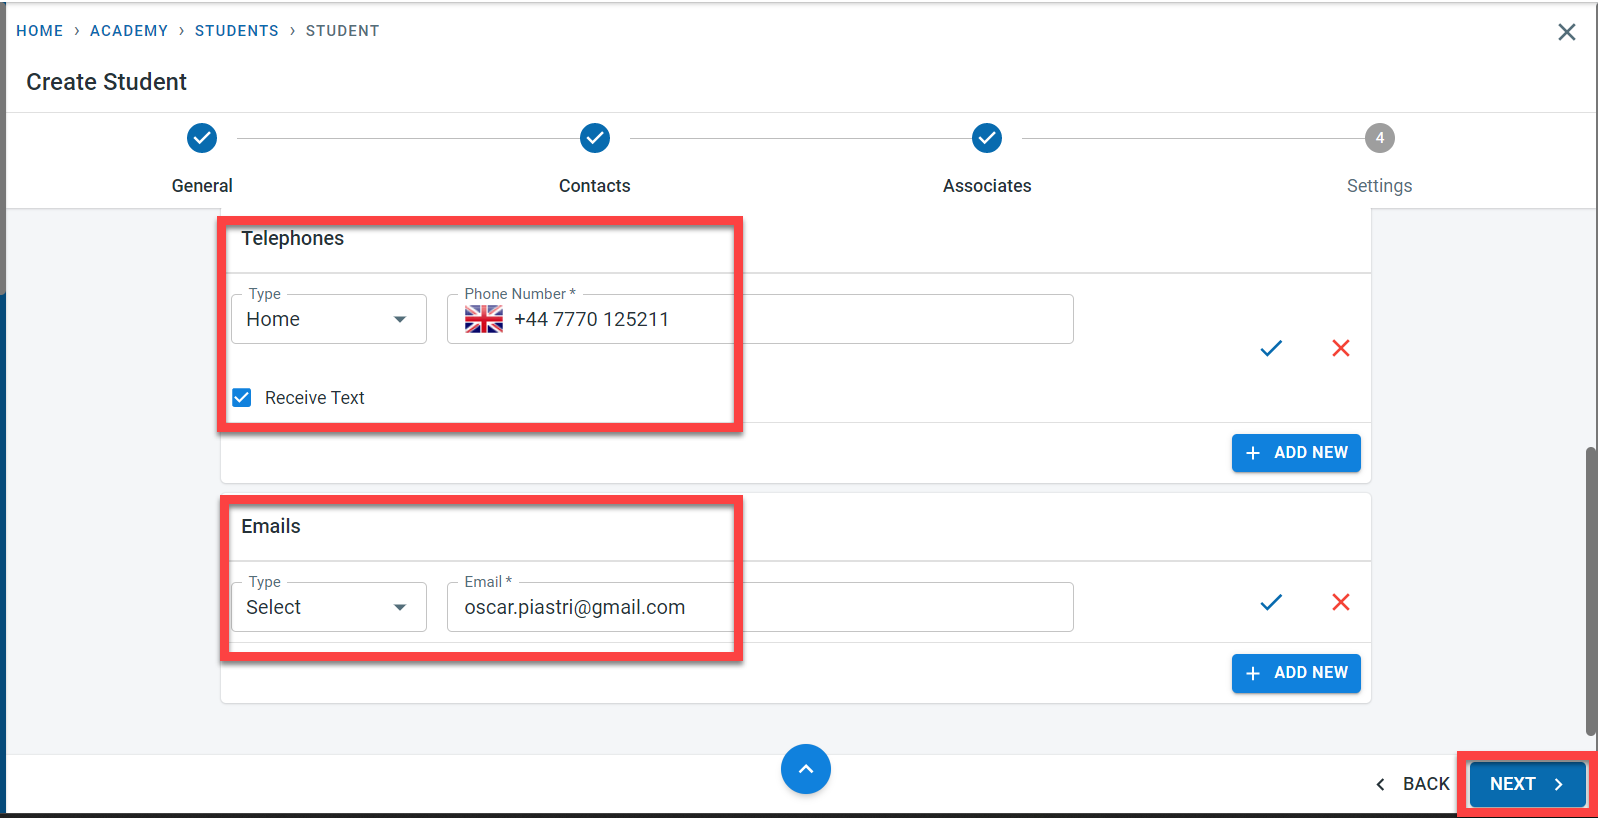Click the General step checkmark icon

click(202, 138)
